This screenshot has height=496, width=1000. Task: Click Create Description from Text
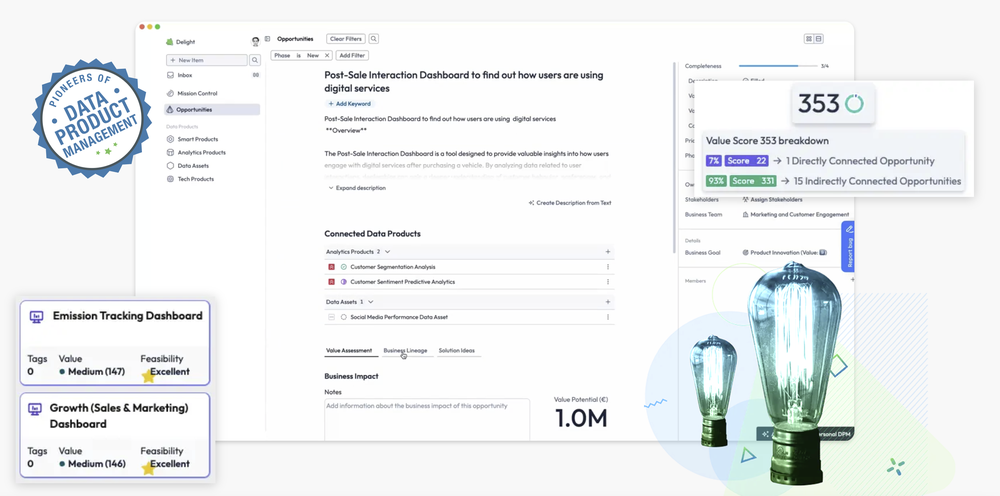click(570, 203)
